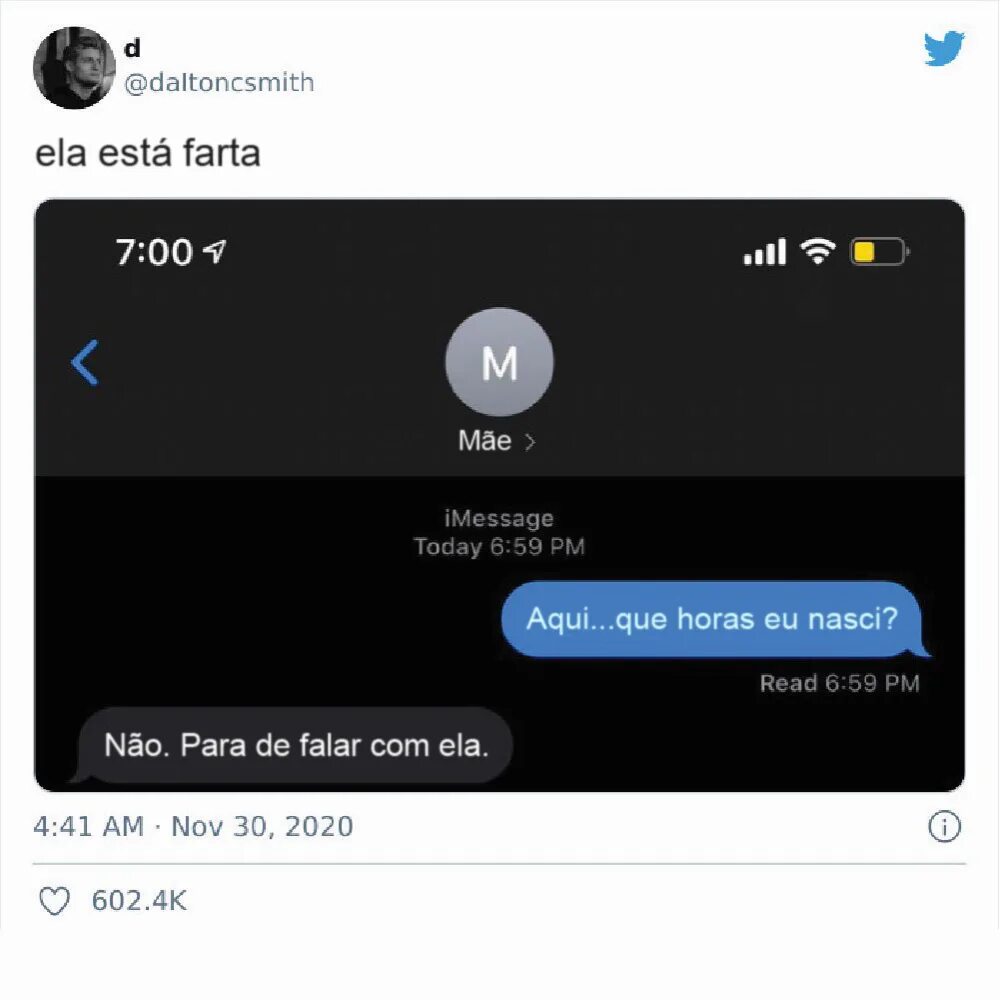Tap the Wi-Fi status icon
The height and width of the screenshot is (1000, 1000).
click(x=818, y=251)
